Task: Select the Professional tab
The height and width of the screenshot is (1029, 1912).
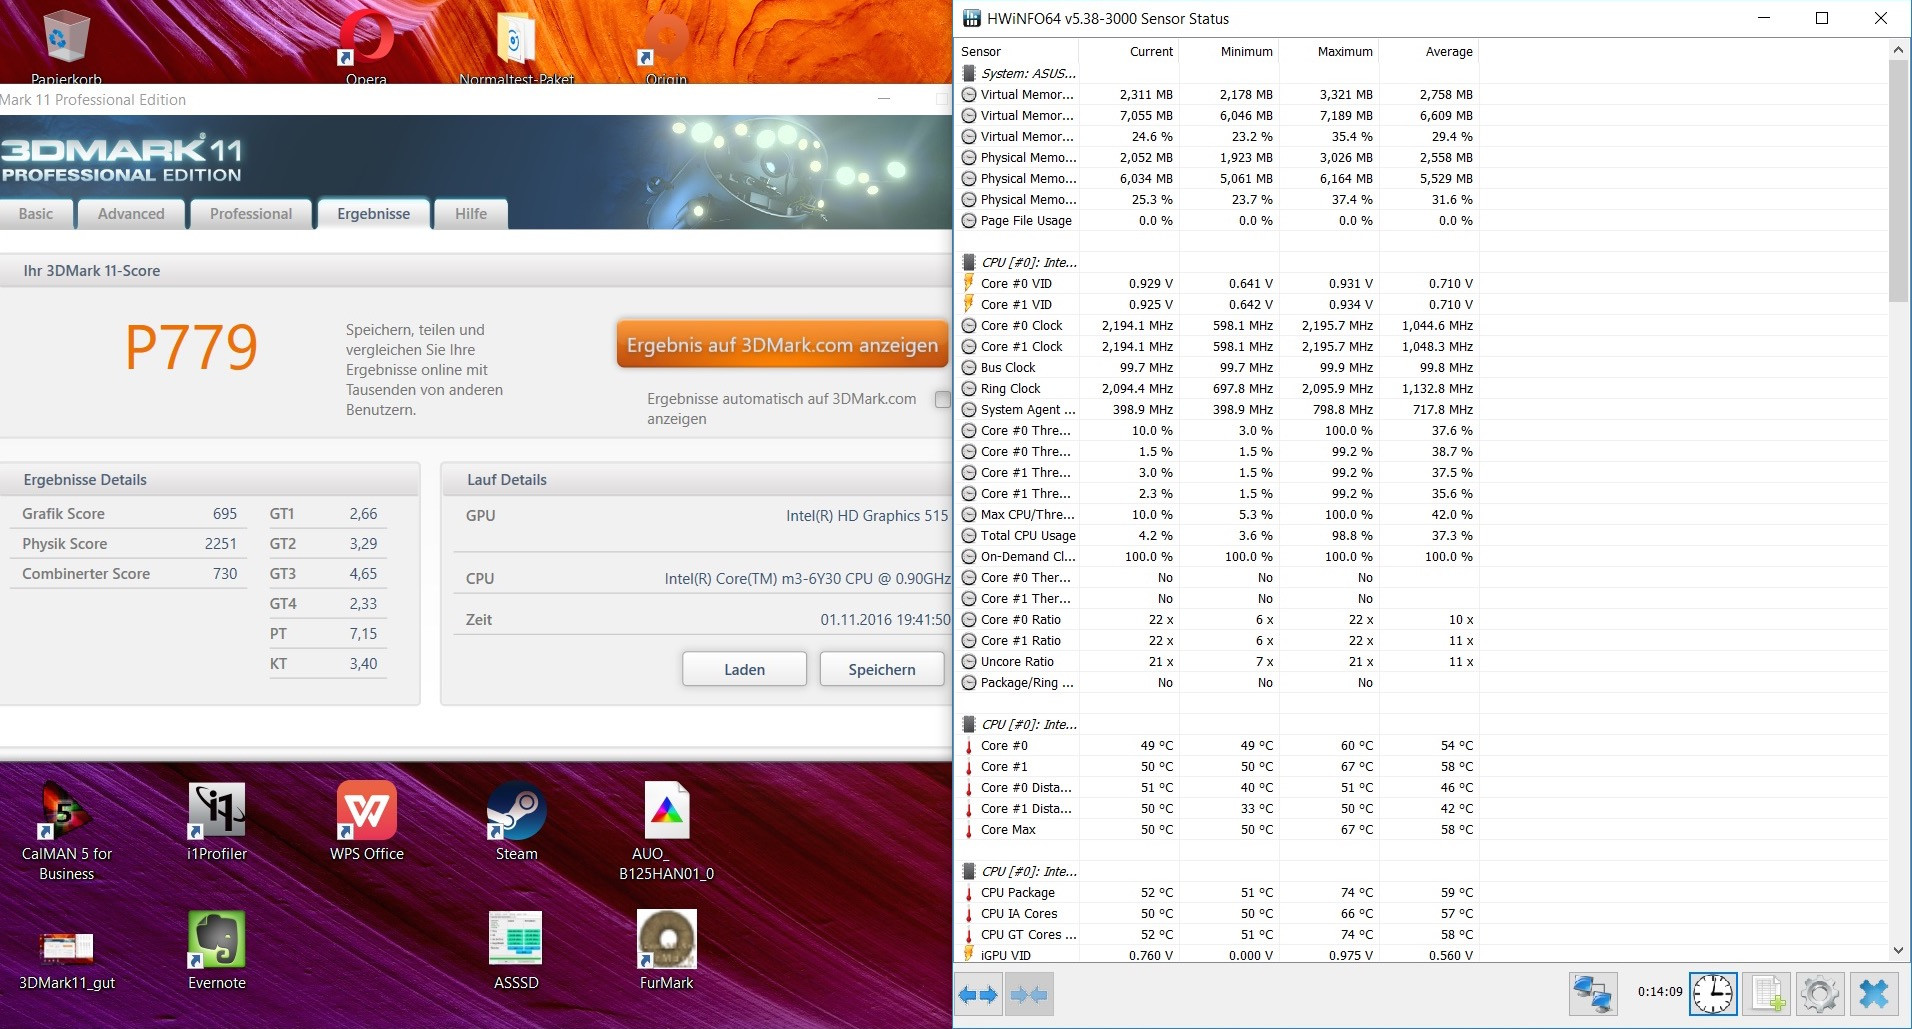Action: point(251,214)
